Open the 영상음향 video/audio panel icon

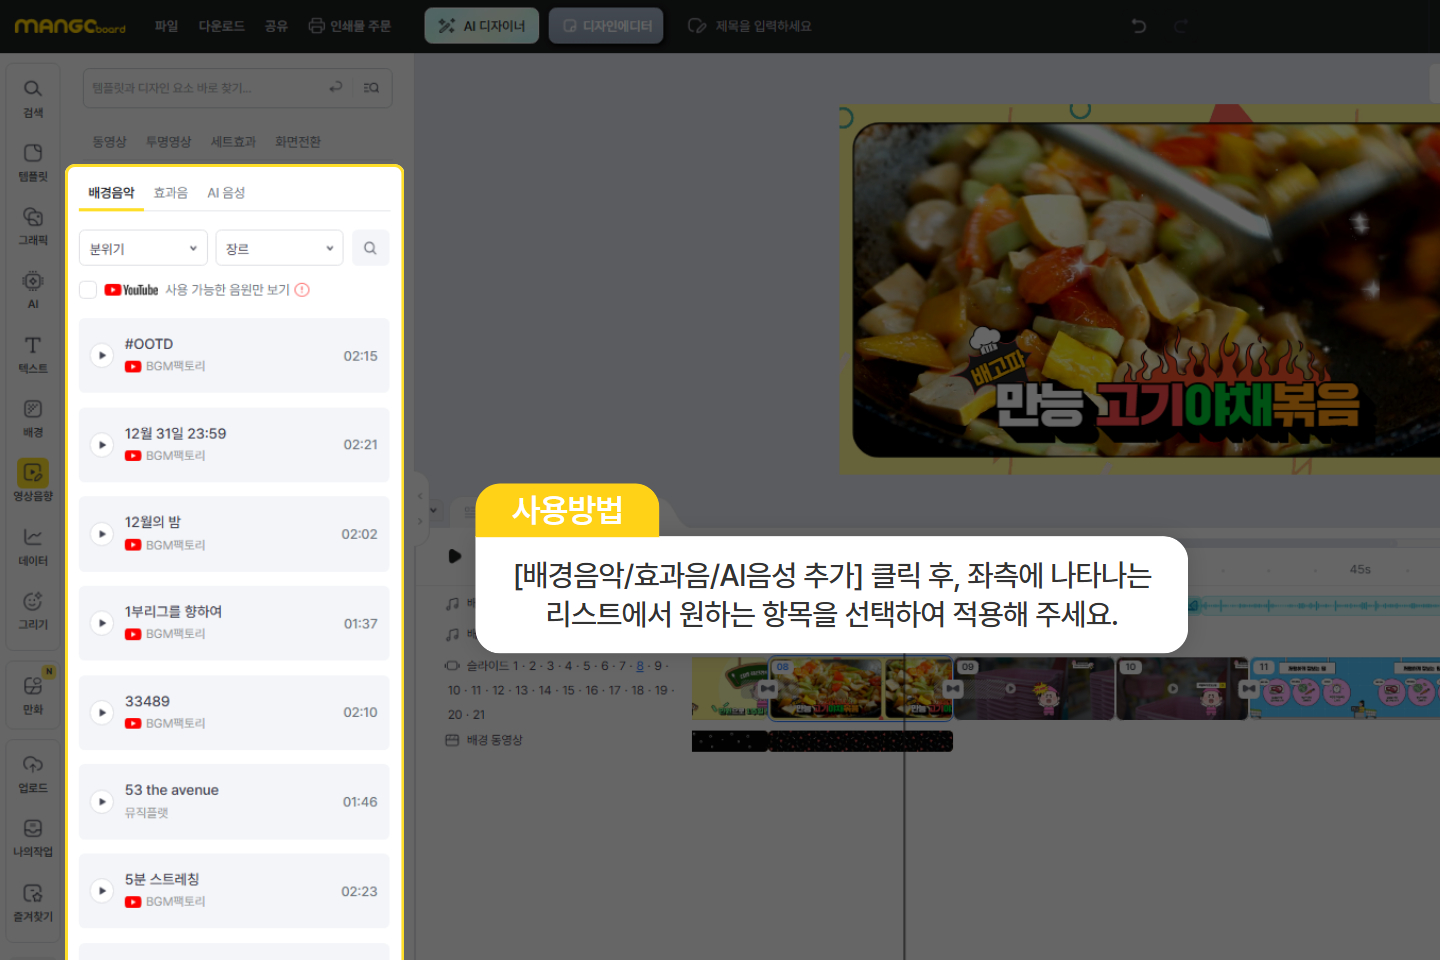point(33,480)
